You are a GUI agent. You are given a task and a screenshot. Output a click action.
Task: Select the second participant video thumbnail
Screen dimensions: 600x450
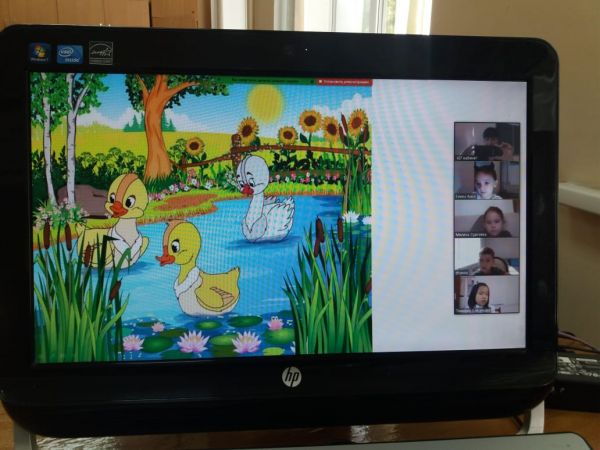(x=487, y=180)
